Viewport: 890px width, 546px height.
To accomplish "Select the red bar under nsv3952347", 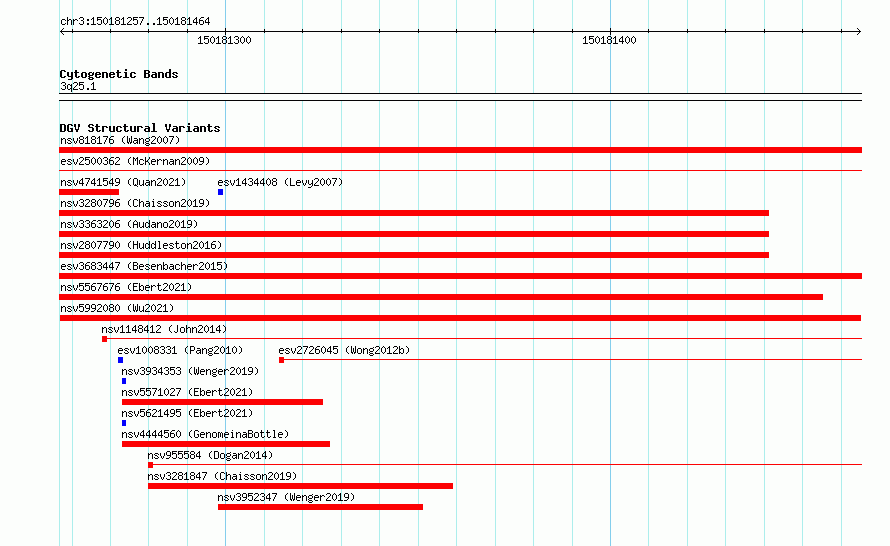I will tap(320, 507).
